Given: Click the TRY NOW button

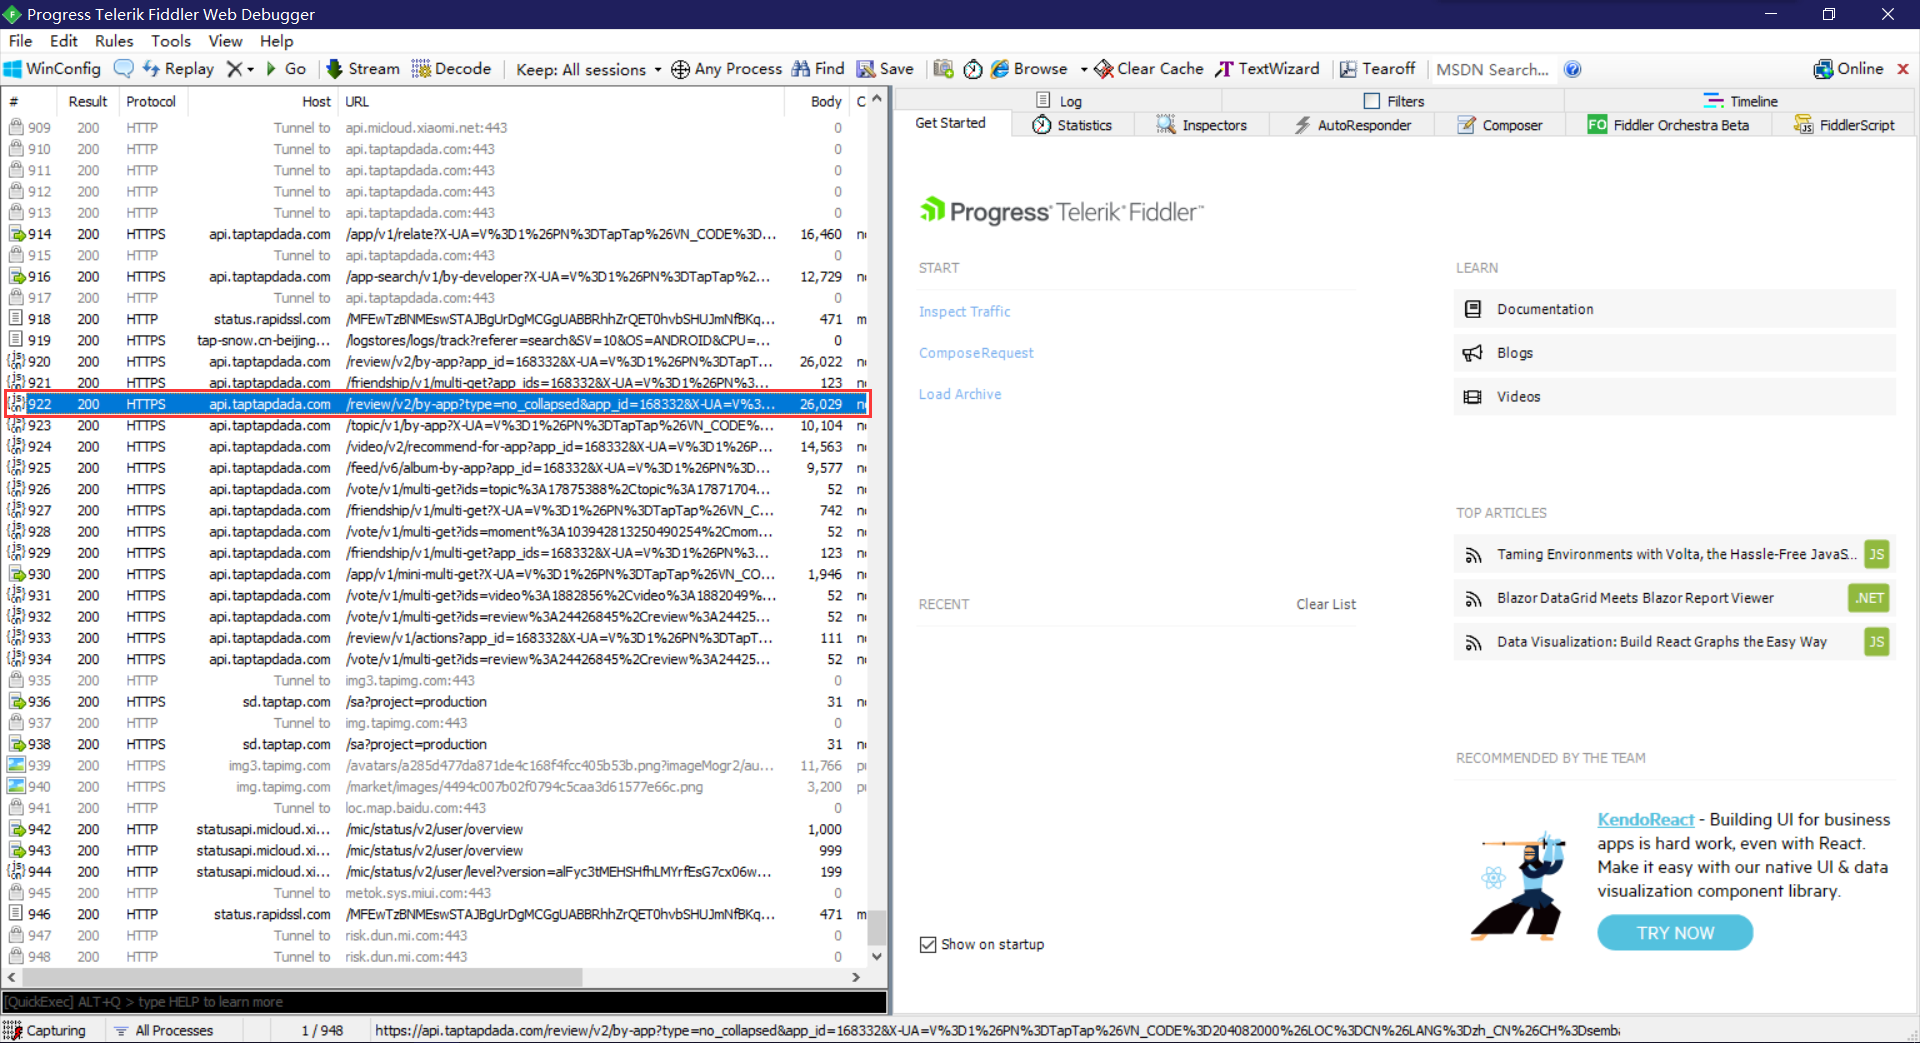Looking at the screenshot, I should pos(1675,933).
